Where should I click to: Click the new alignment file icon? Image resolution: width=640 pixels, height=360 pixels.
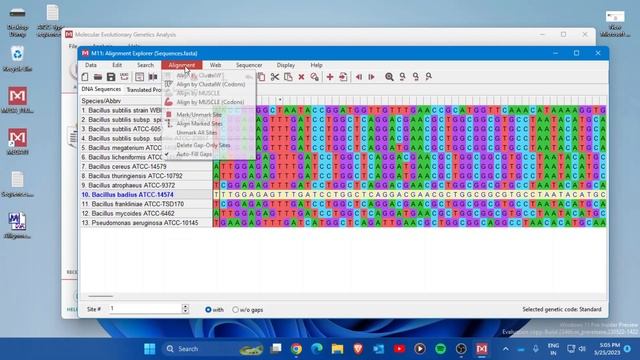[85, 77]
